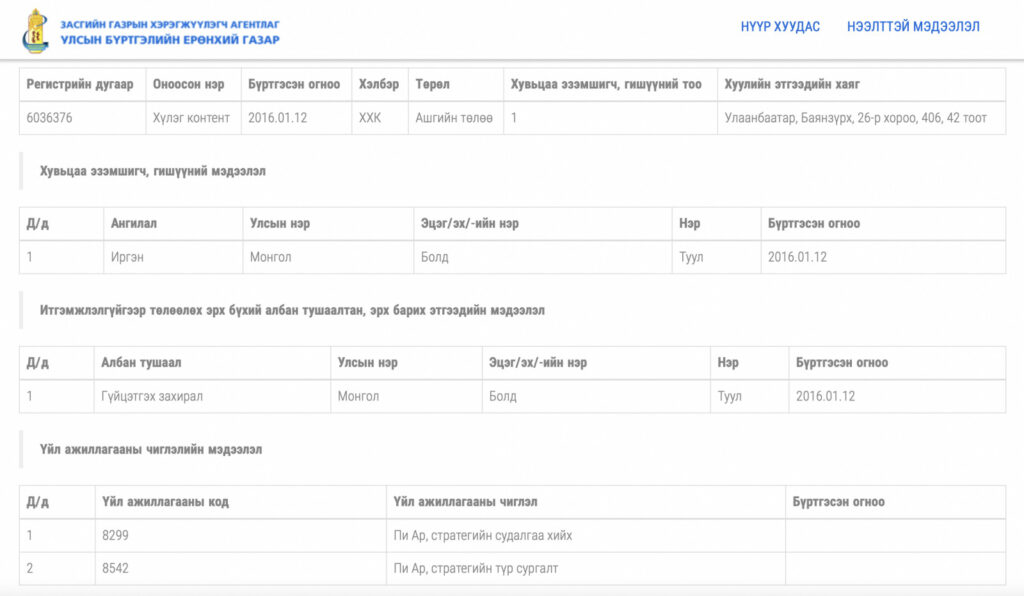The width and height of the screenshot is (1024, 596).
Task: Click activity code 8299
Action: click(x=115, y=535)
